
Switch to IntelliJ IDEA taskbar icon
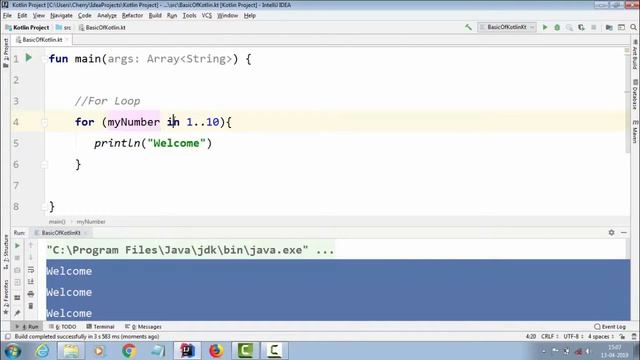187,351
